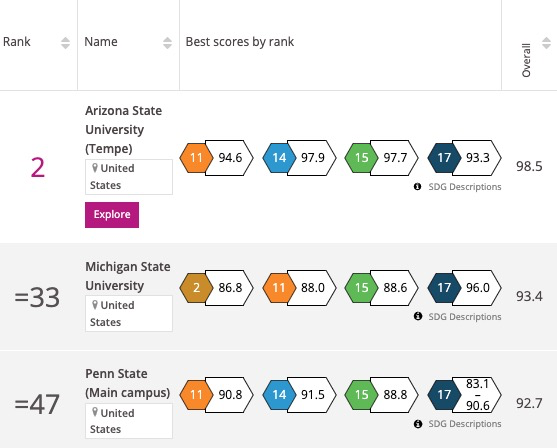
Task: Click info icon beside Penn State SDG Descriptions
Action: coord(418,424)
